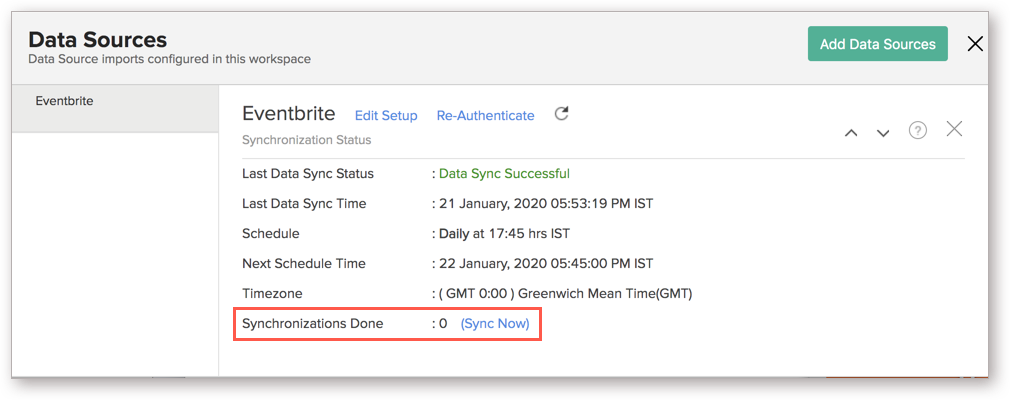Click the Data Sync Successful status text
The height and width of the screenshot is (400, 1010).
(504, 173)
